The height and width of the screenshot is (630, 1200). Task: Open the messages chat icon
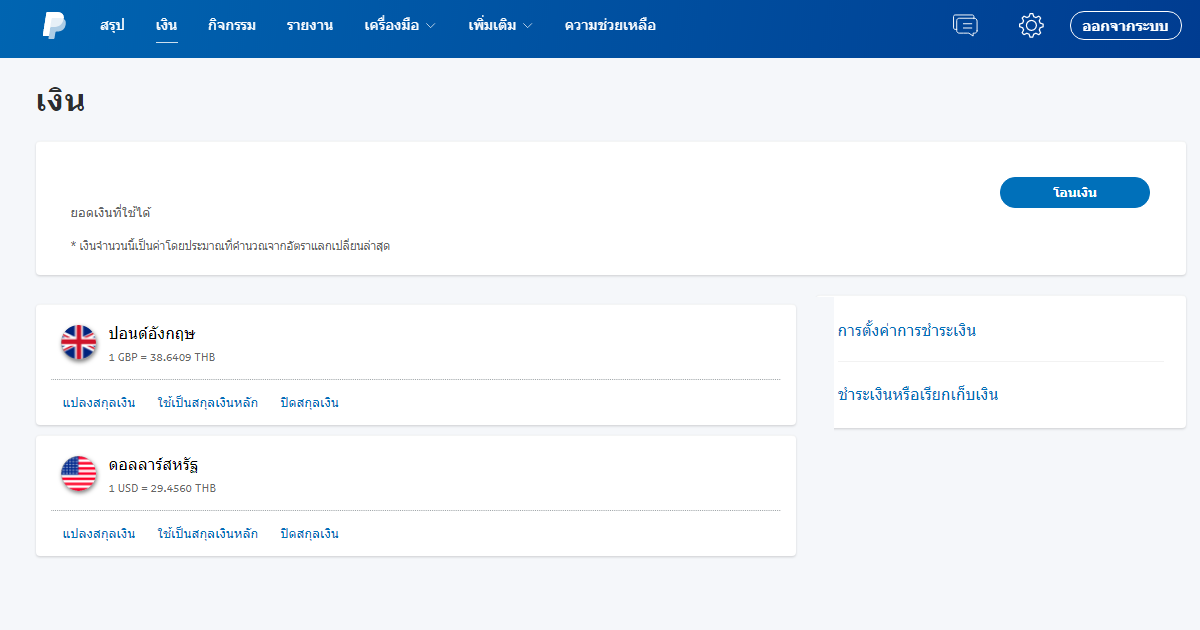tap(964, 26)
